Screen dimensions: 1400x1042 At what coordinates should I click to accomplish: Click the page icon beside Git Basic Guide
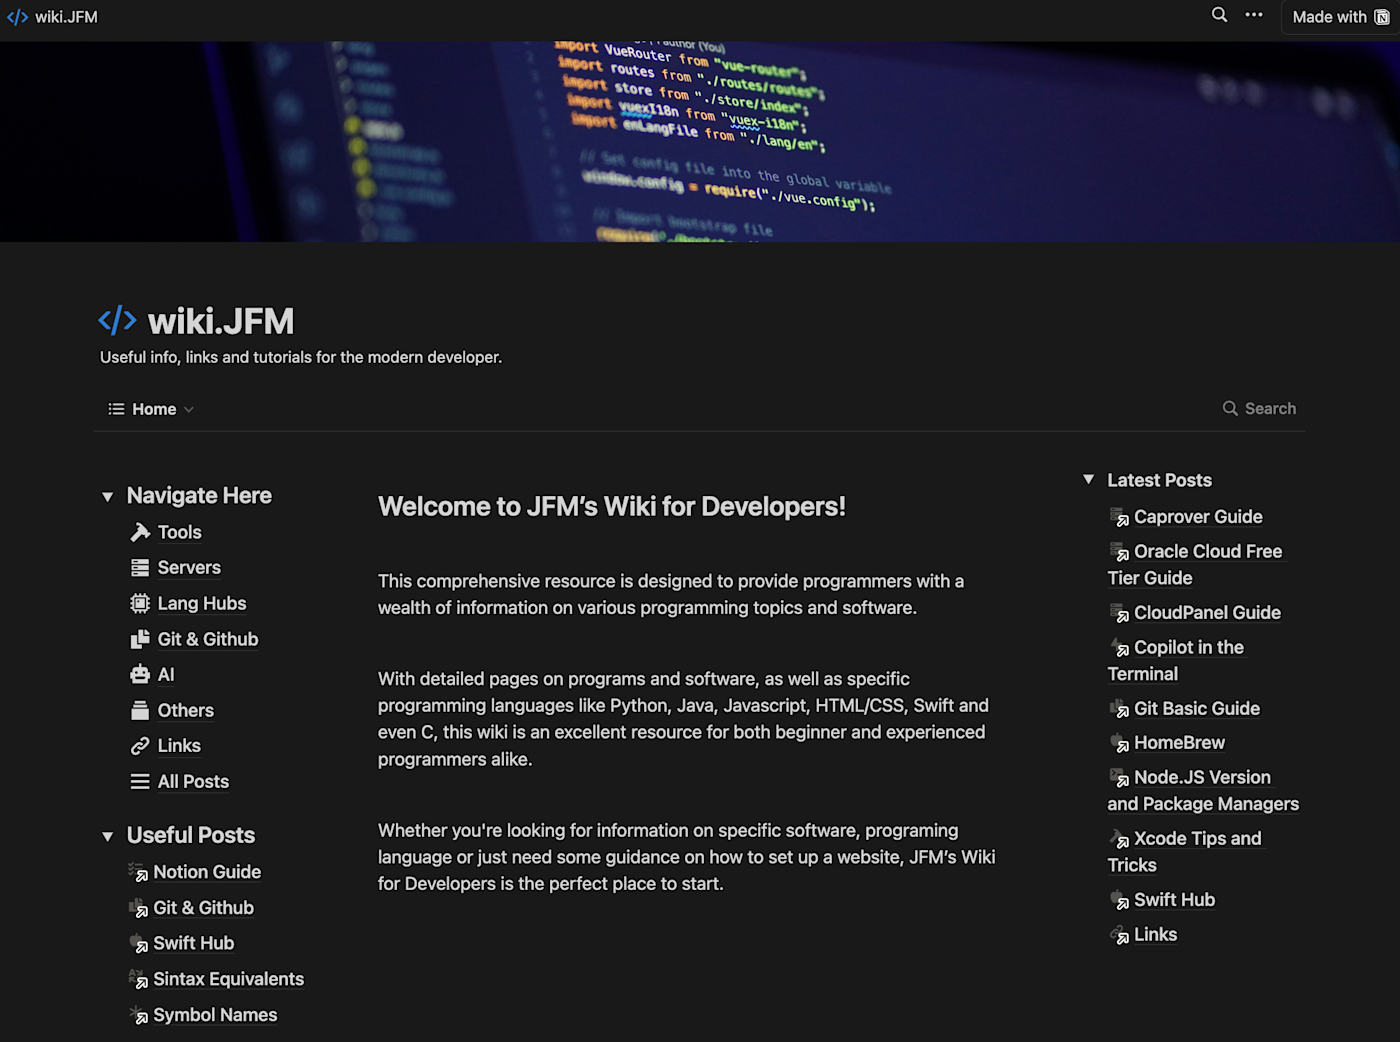[x=1119, y=709]
